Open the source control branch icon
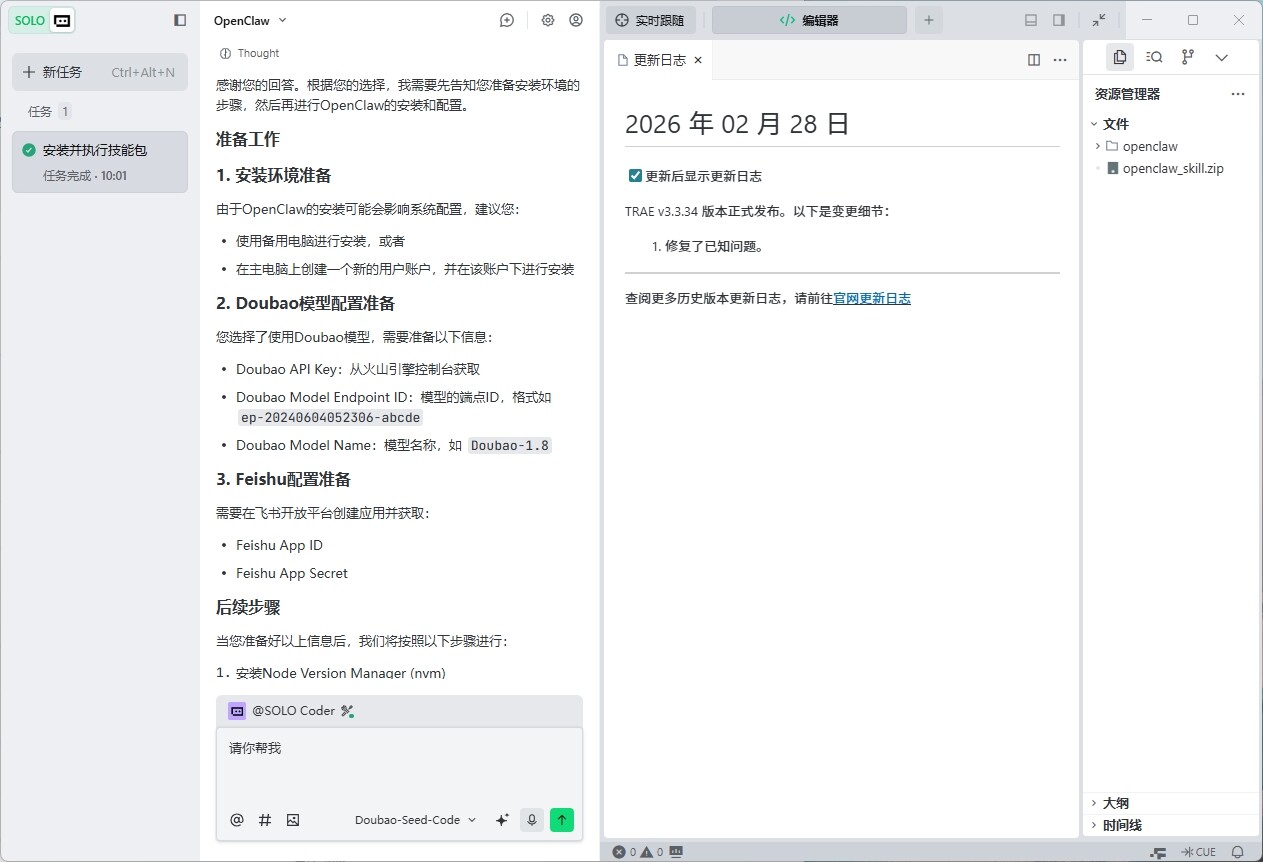Screen dimensions: 1263x862 click(1188, 57)
